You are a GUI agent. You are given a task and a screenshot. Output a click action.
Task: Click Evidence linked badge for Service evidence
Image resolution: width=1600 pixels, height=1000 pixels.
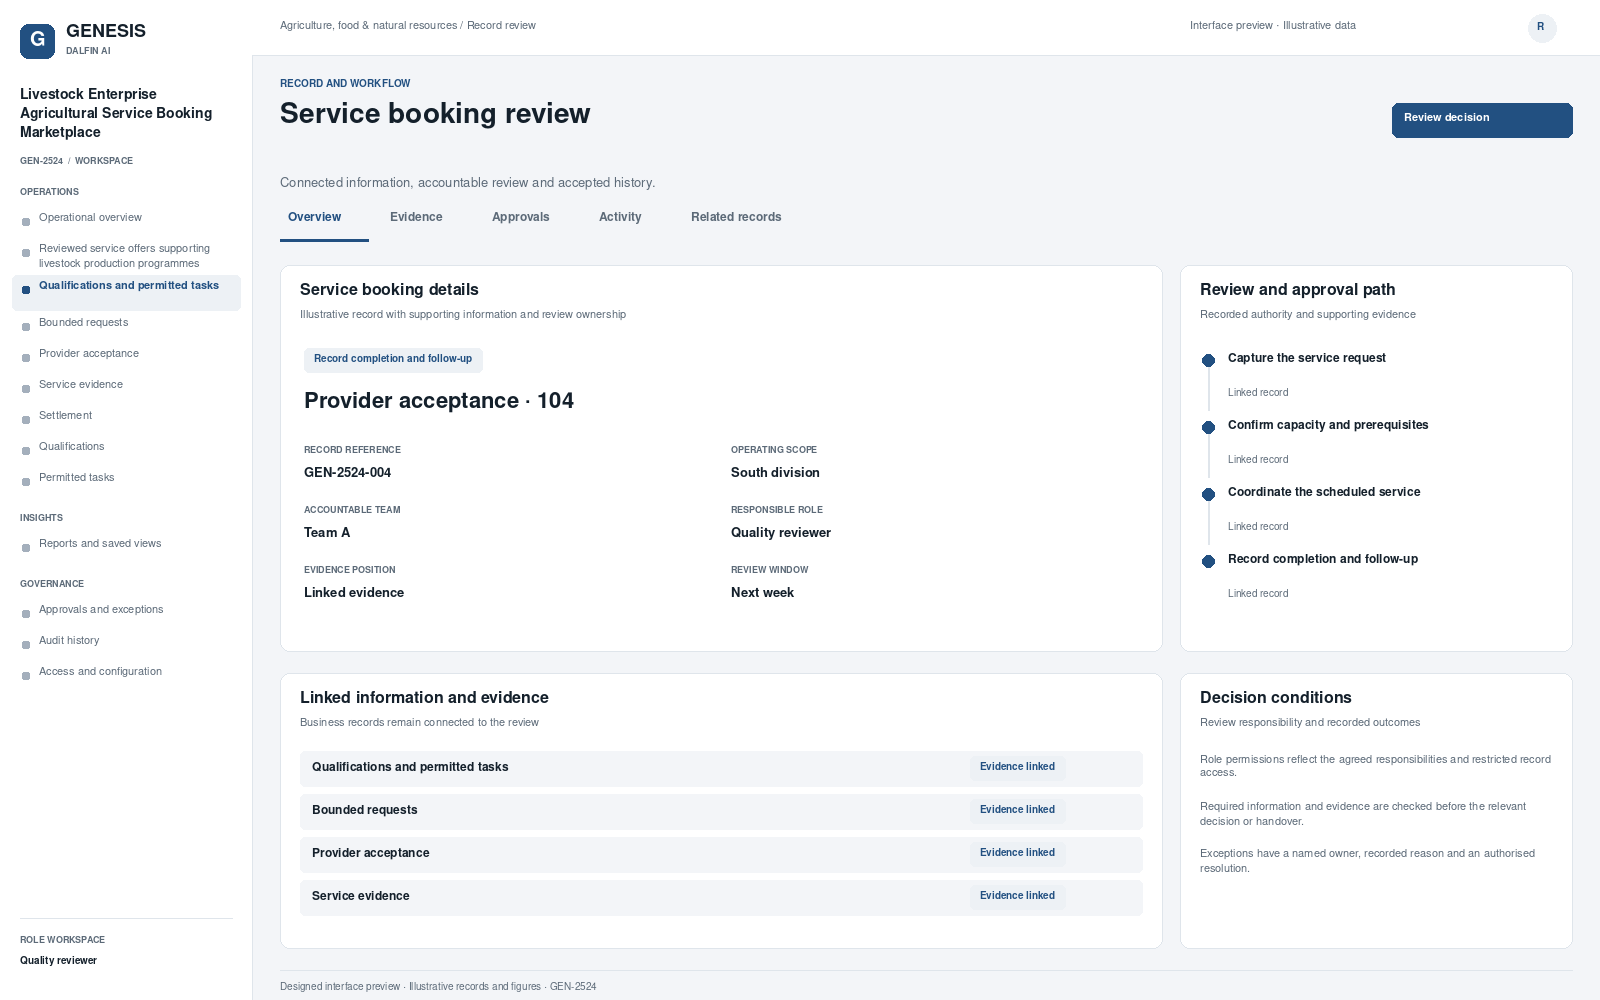tap(1017, 896)
